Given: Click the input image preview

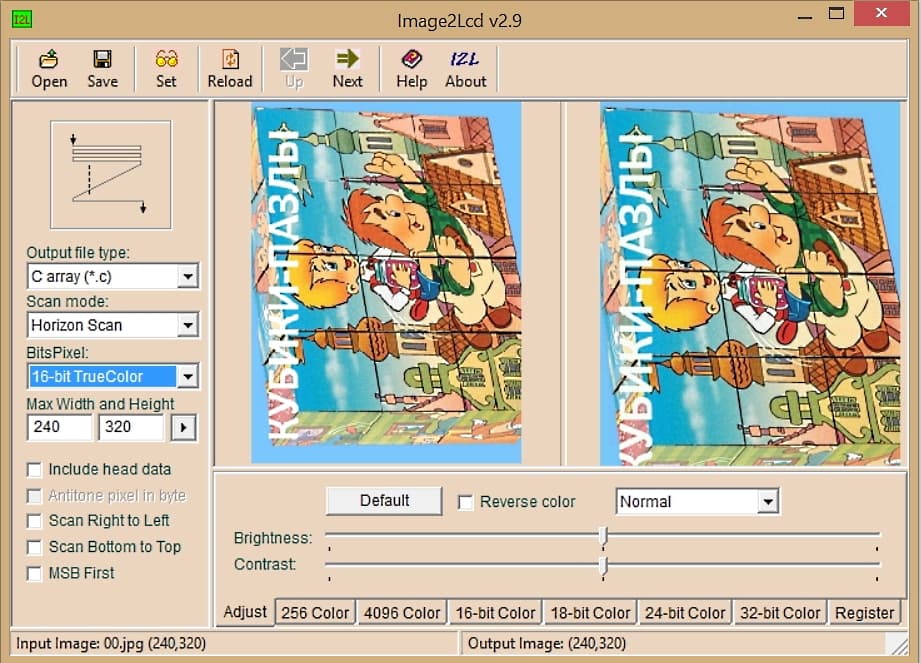Looking at the screenshot, I should coord(386,282).
